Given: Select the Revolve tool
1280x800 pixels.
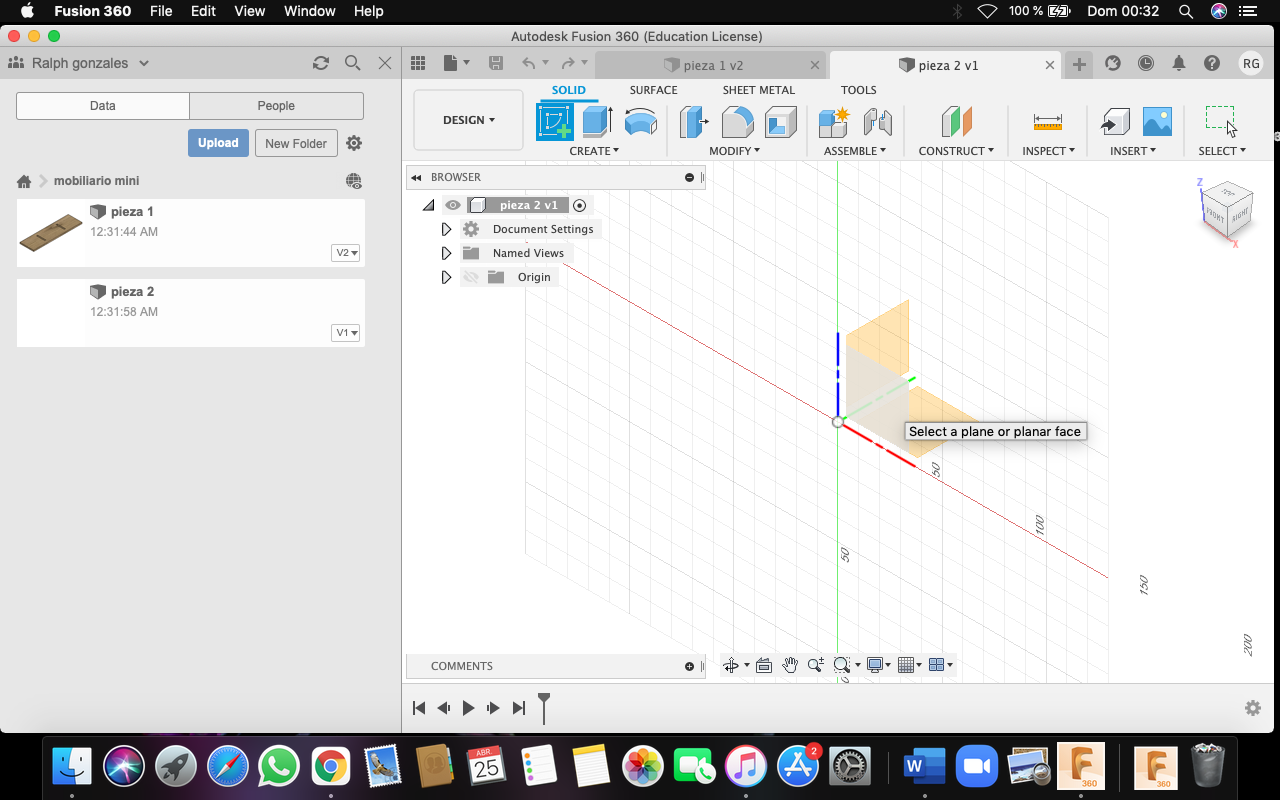Looking at the screenshot, I should (640, 122).
